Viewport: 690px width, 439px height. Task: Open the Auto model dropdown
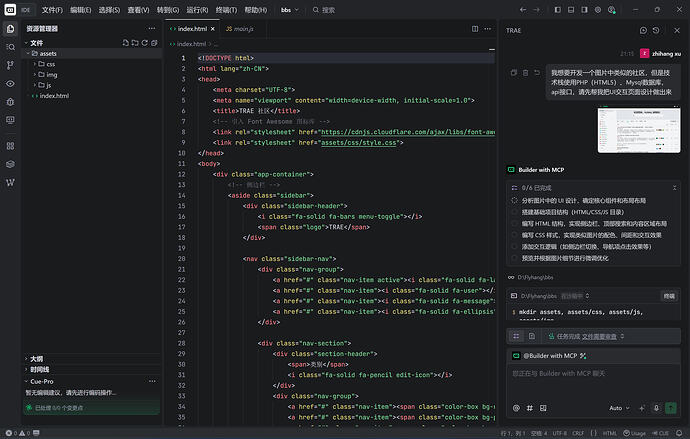pos(619,408)
